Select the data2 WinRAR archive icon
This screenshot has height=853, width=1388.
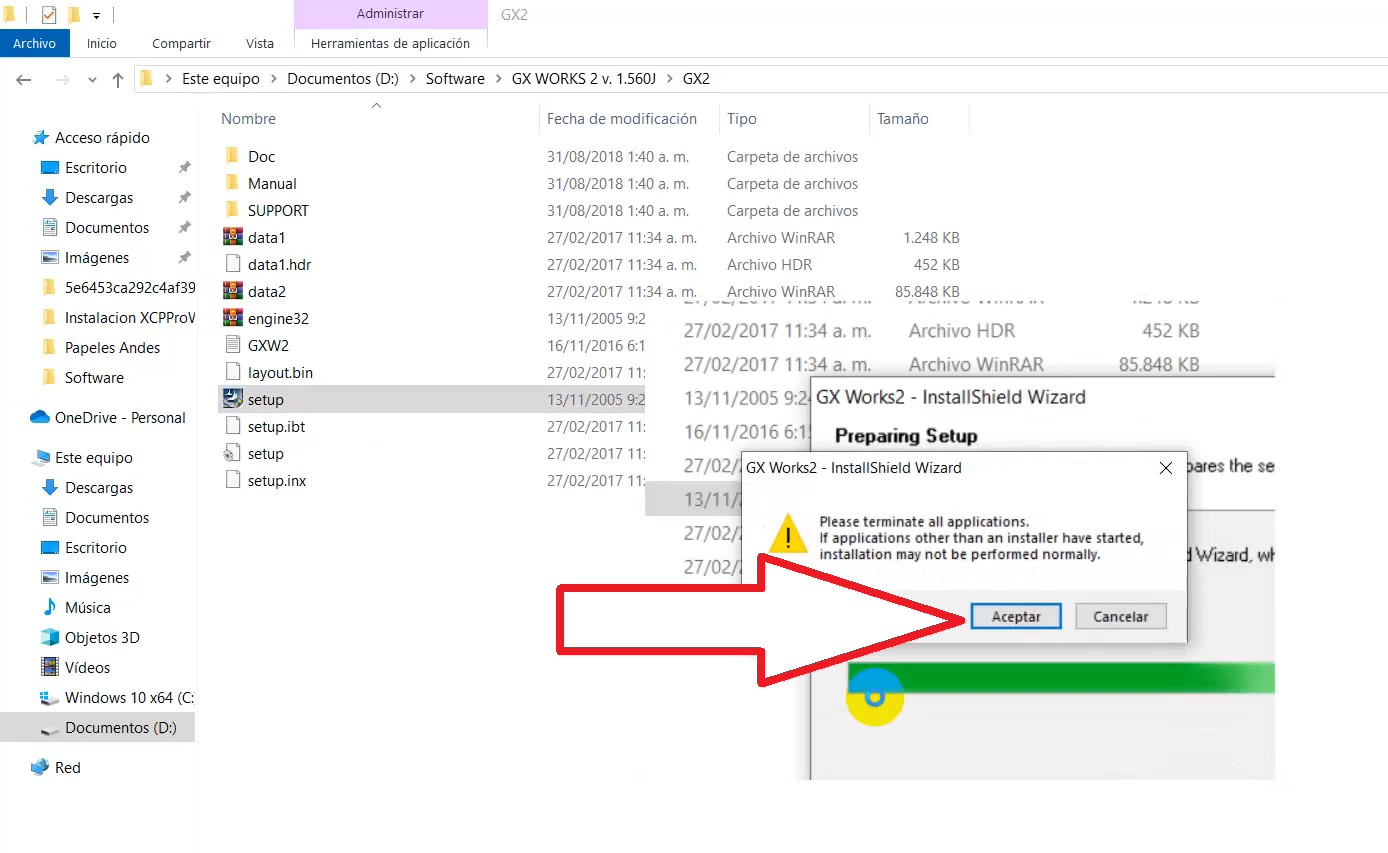(x=232, y=291)
